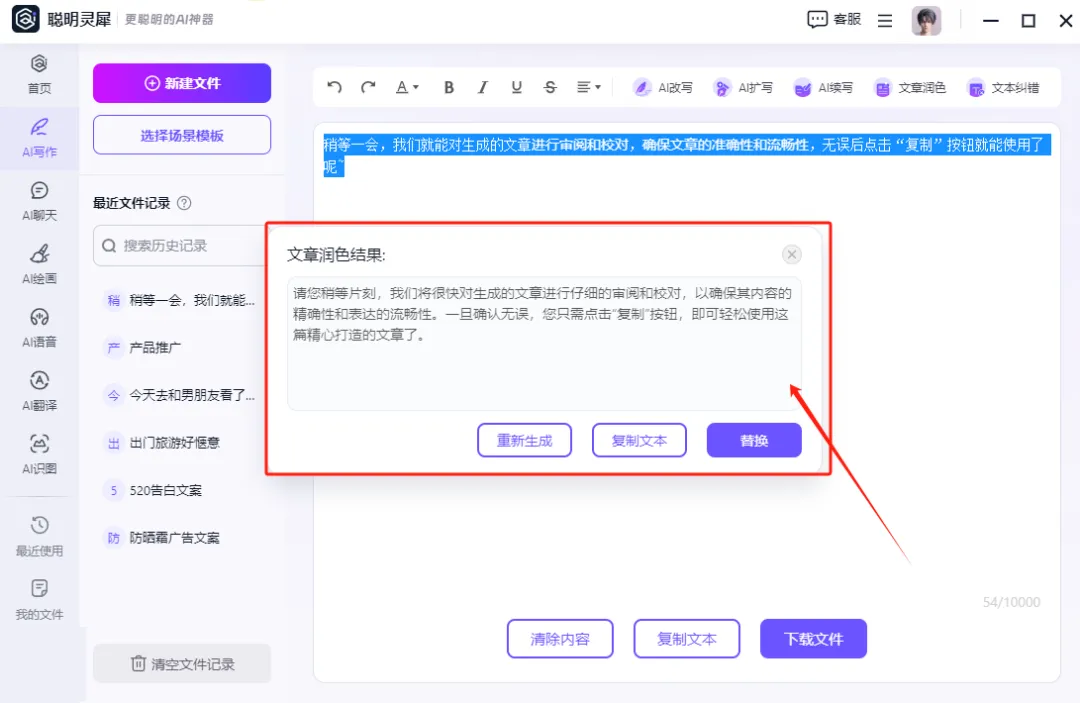Viewport: 1080px width, 703px height.
Task: Toggle bold formatting
Action: tap(449, 88)
